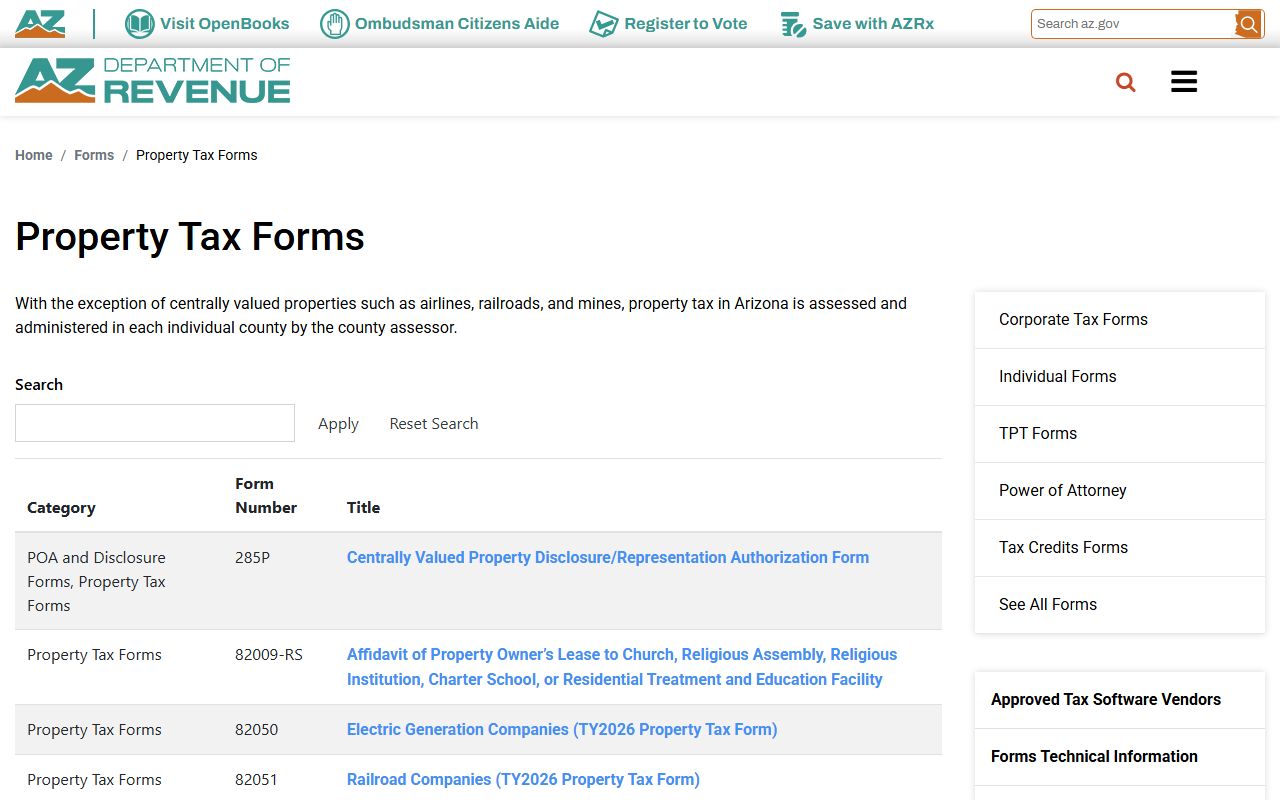
Task: Click the OpenBooks book icon
Action: (x=140, y=24)
